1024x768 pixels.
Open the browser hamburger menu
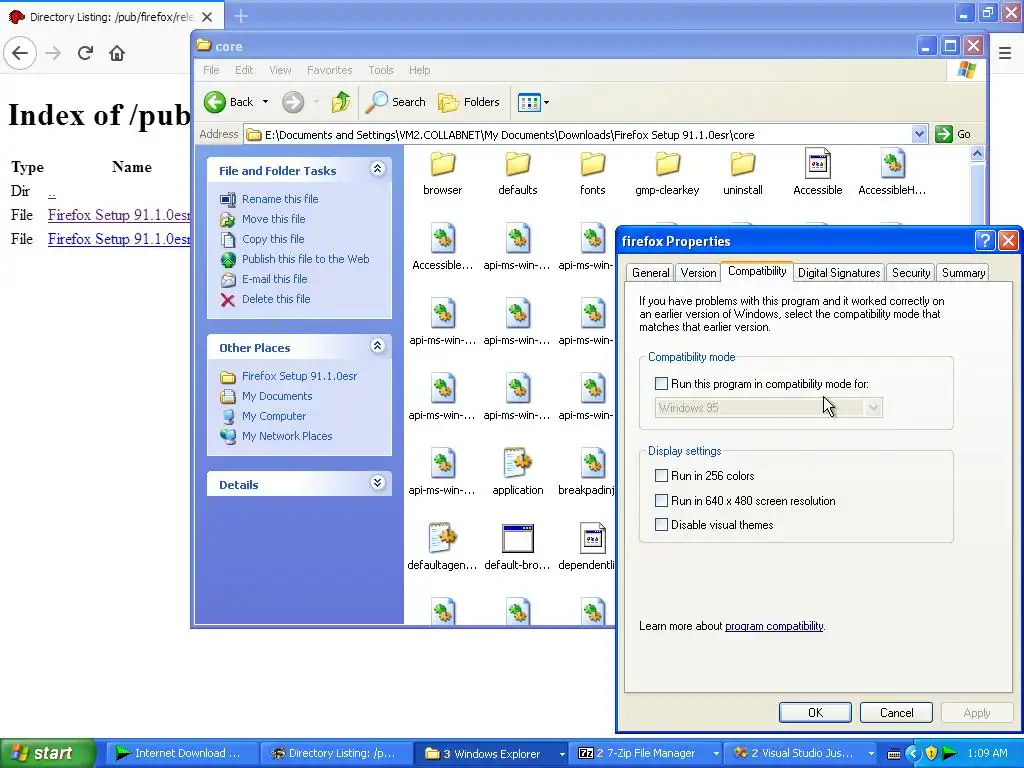pos(1004,53)
